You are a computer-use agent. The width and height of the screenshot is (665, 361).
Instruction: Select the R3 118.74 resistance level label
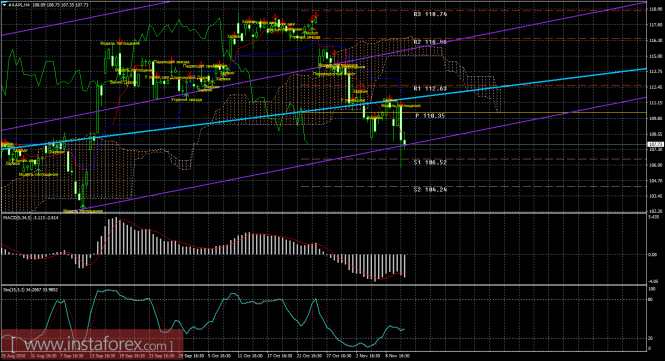click(x=430, y=14)
